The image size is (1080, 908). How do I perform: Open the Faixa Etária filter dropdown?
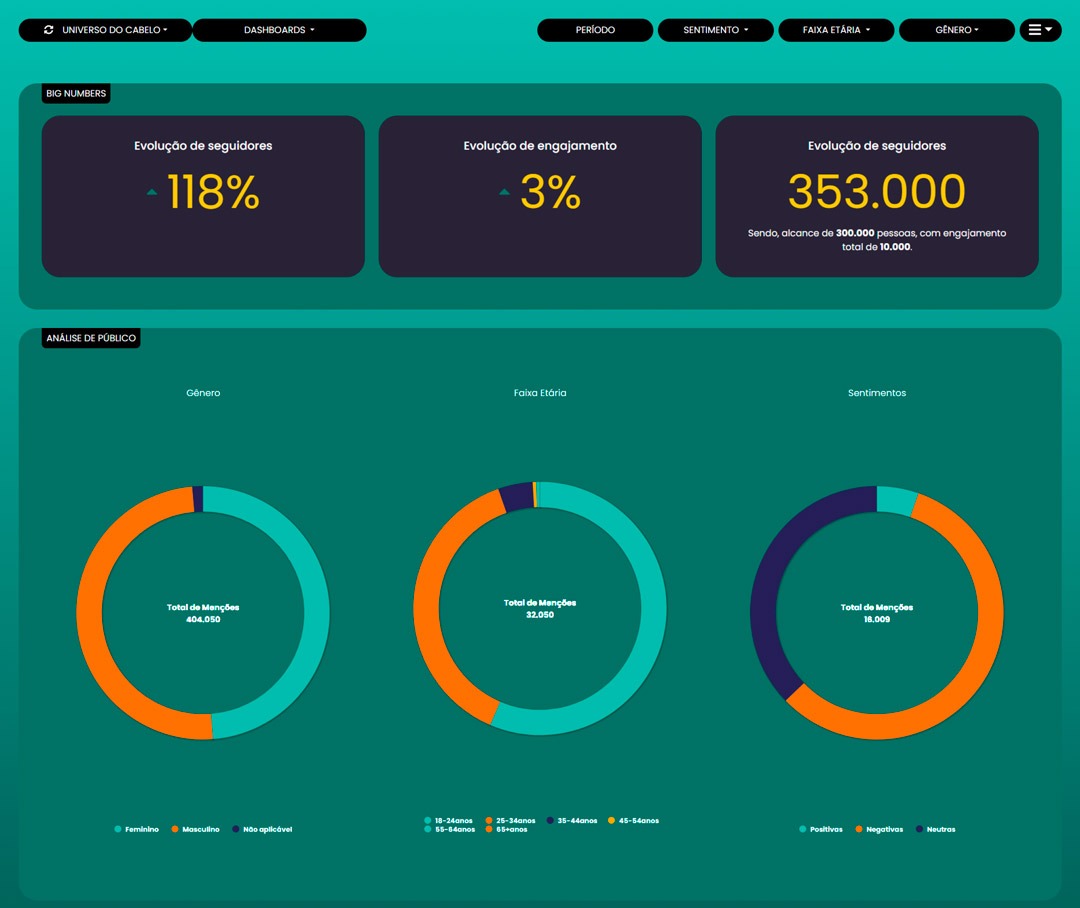(x=836, y=30)
